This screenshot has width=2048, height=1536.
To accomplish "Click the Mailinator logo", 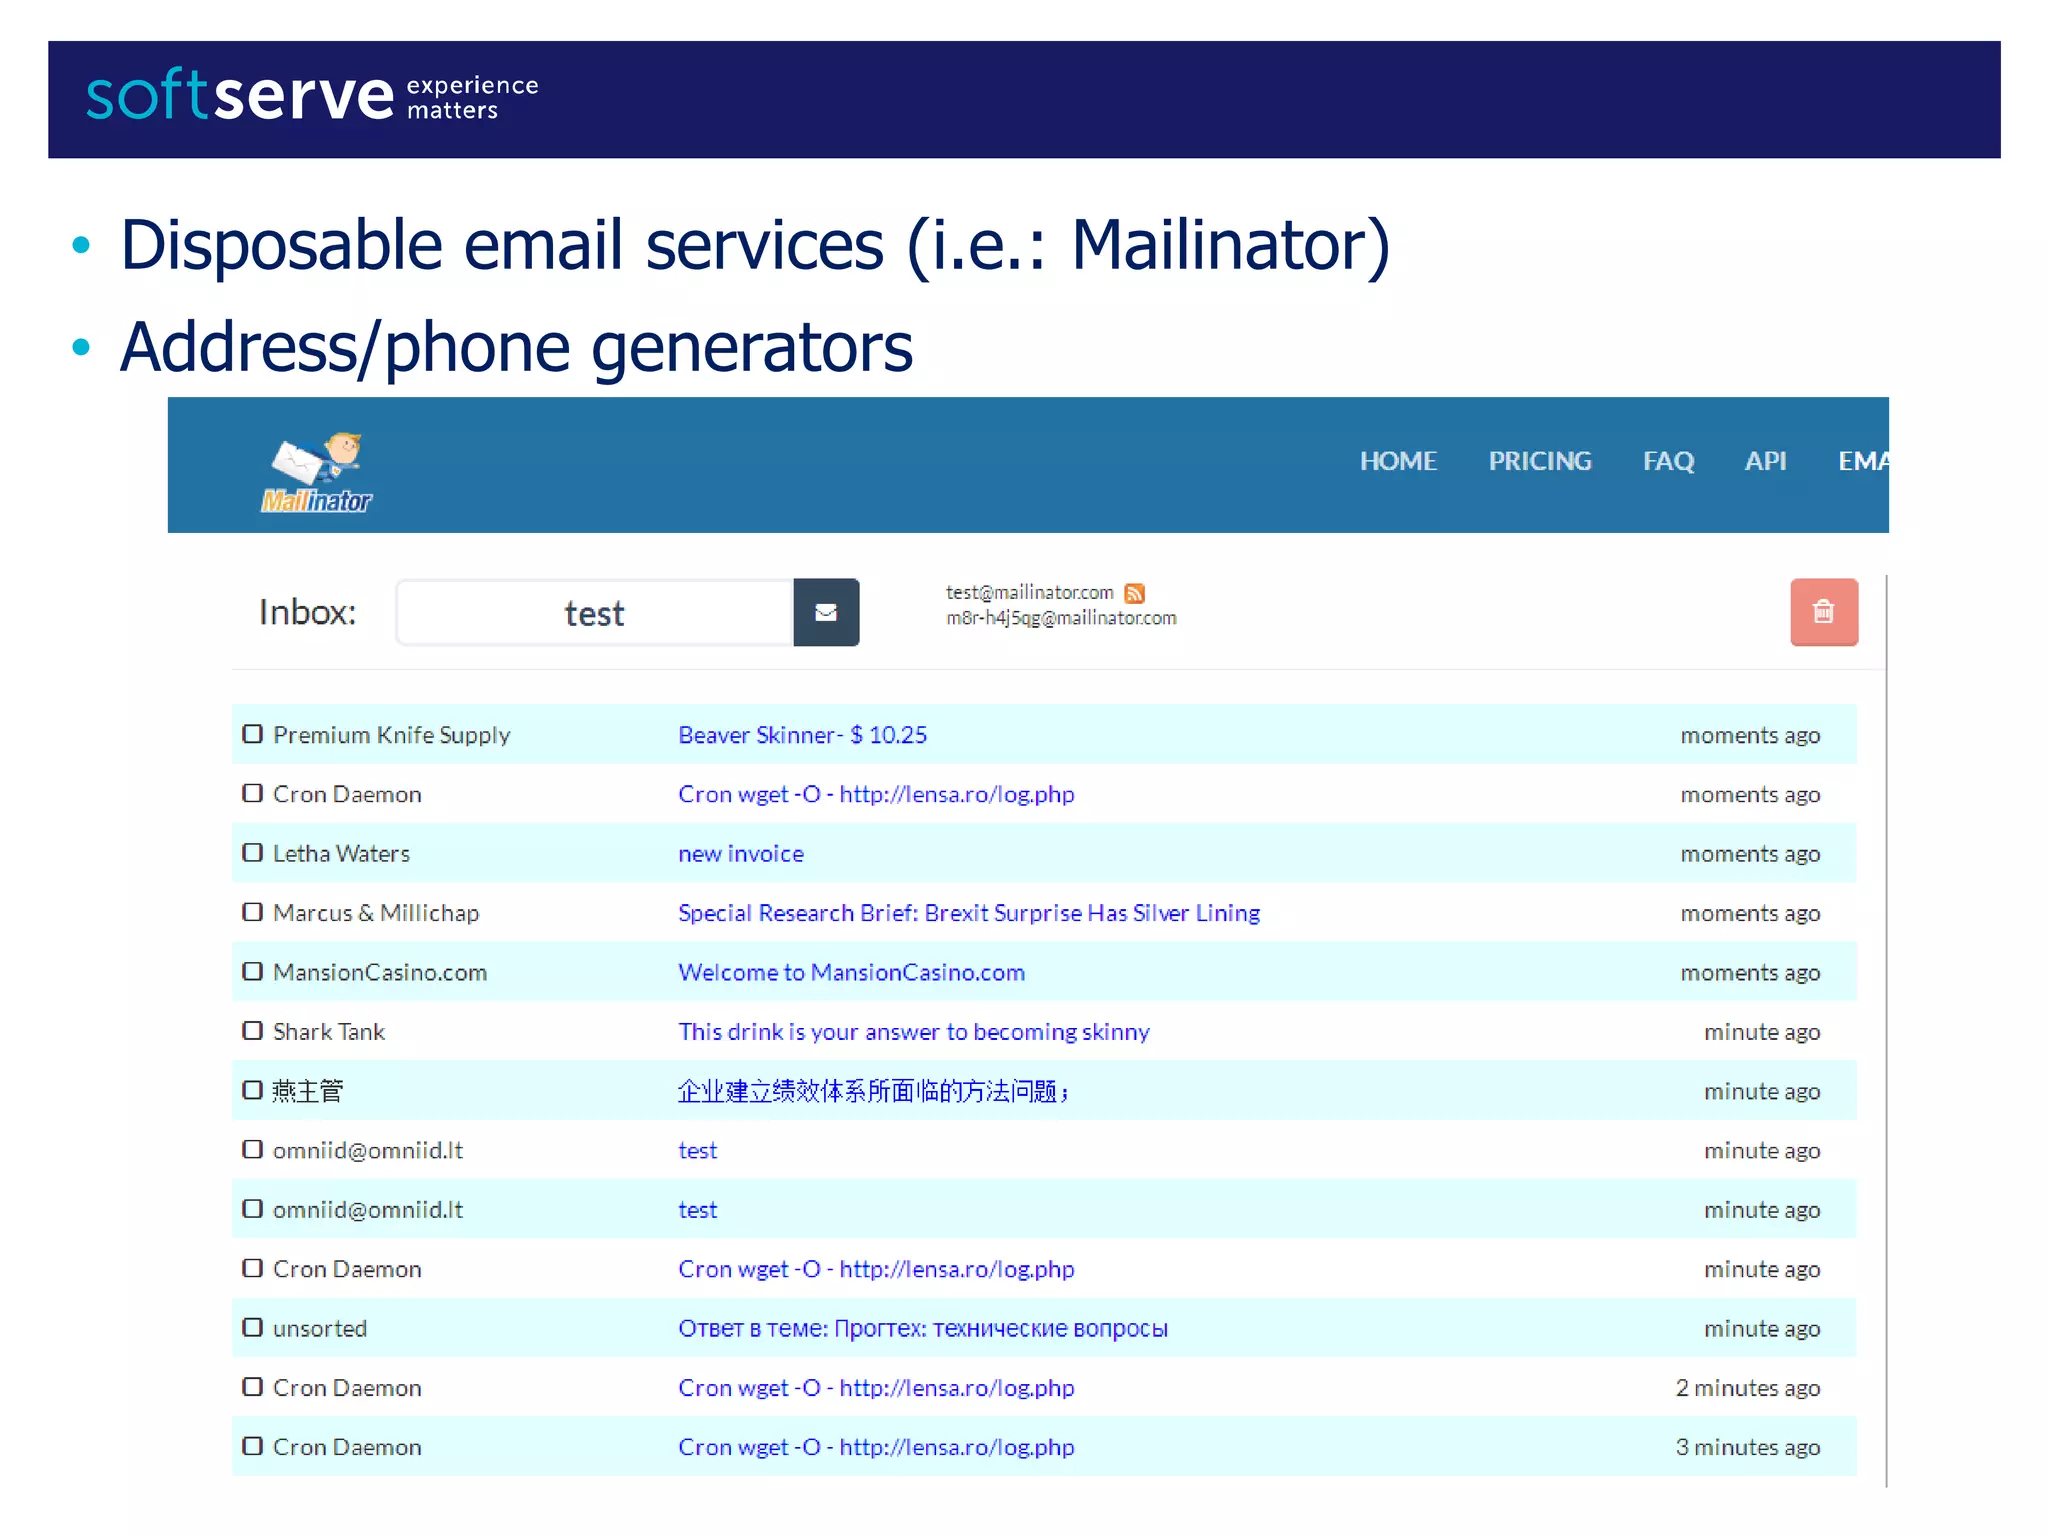I will [317, 473].
